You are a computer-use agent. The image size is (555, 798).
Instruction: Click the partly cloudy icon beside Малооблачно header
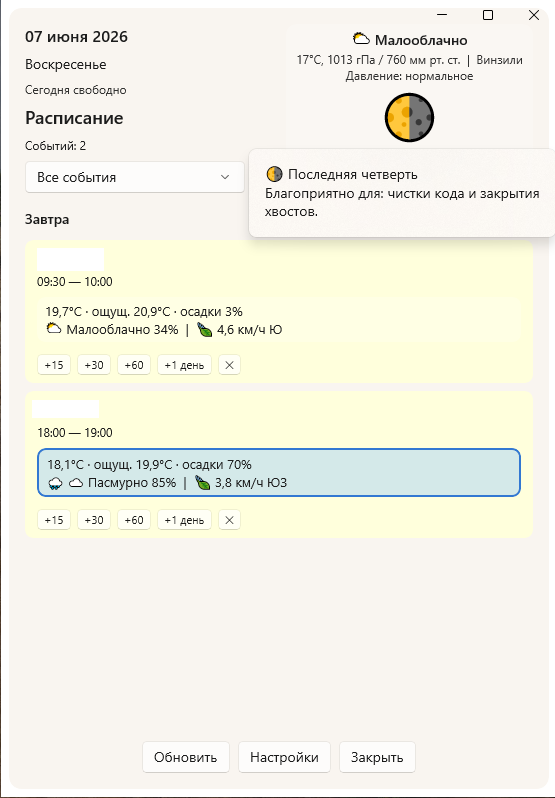coord(361,39)
